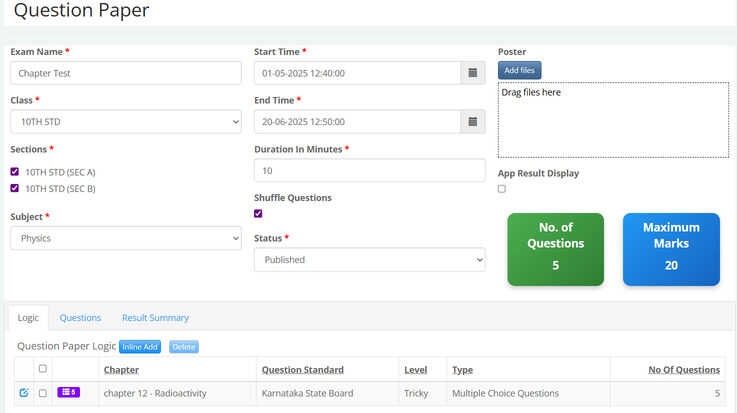Open the Result Summary tab
The width and height of the screenshot is (737, 413).
(x=155, y=318)
